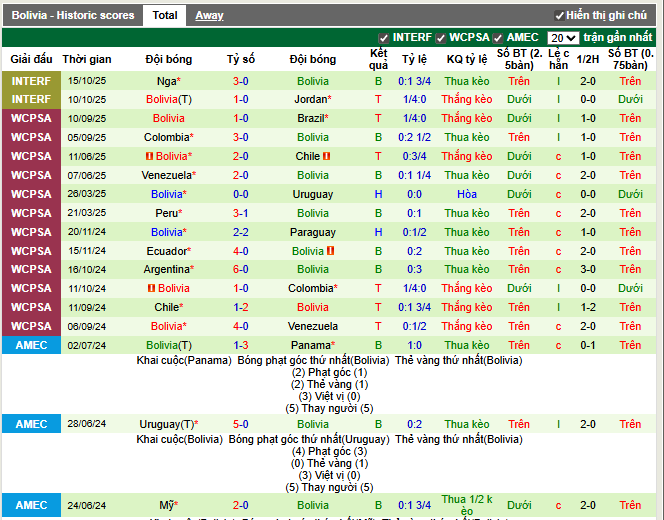This screenshot has height=520, width=664.
Task: Click the 1-3 score of Bolivia vs Panama
Action: (x=241, y=345)
